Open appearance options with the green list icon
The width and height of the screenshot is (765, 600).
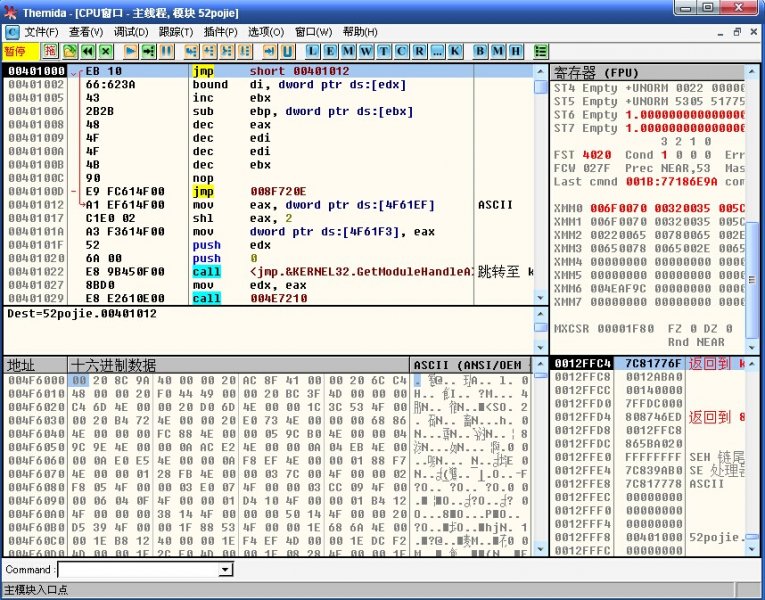click(541, 51)
